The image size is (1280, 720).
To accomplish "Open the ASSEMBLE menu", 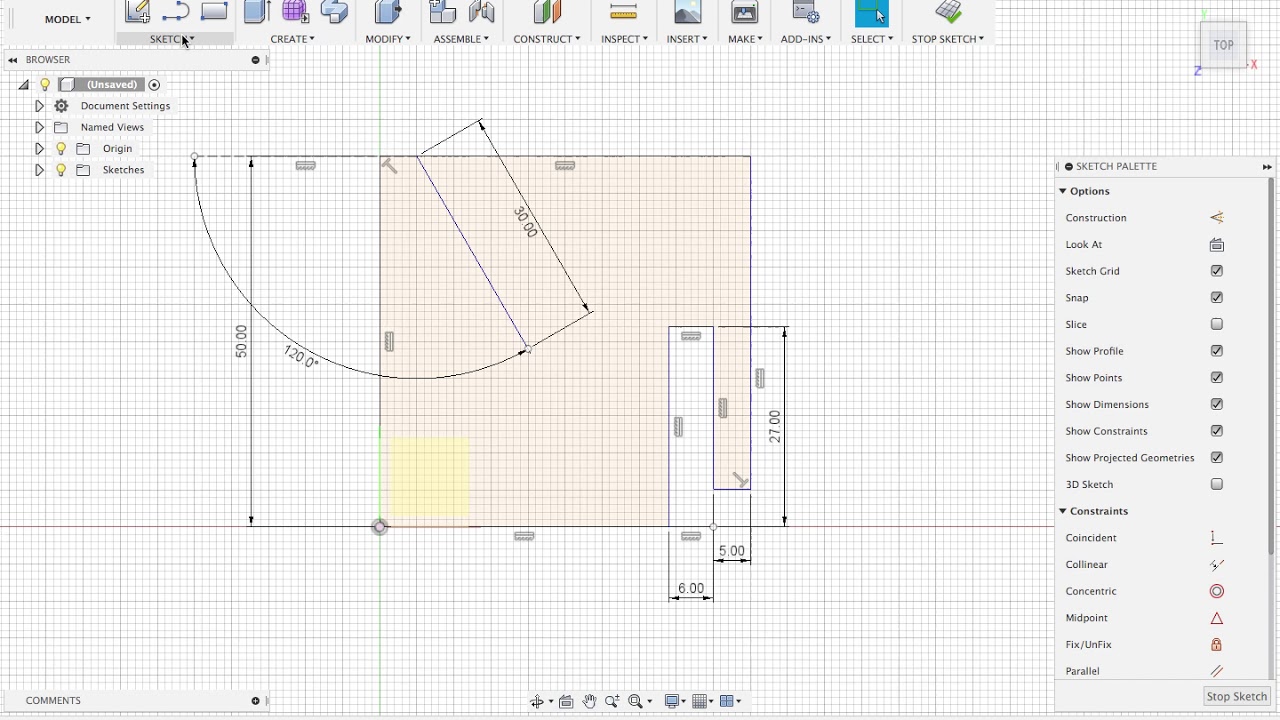I will tap(461, 39).
